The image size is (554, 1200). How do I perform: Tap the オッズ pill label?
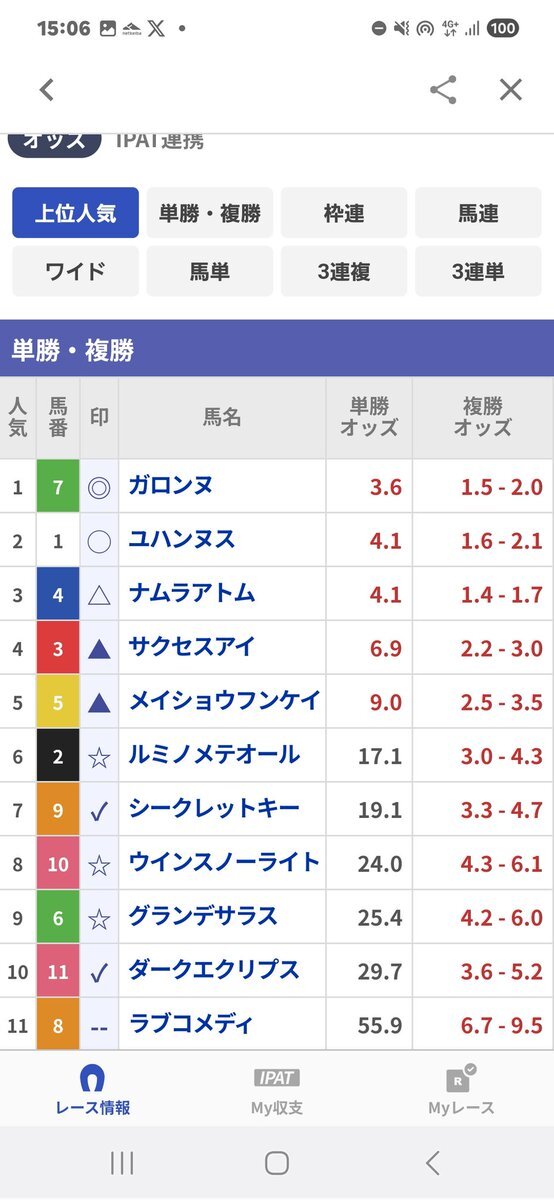tap(55, 140)
